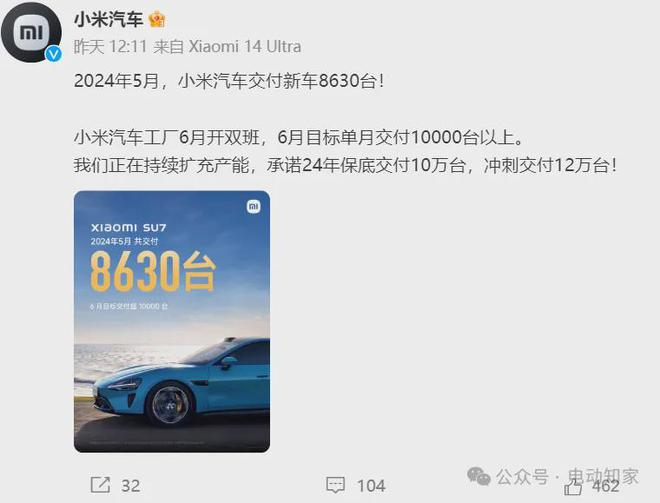Click the repost share icon

point(100,485)
